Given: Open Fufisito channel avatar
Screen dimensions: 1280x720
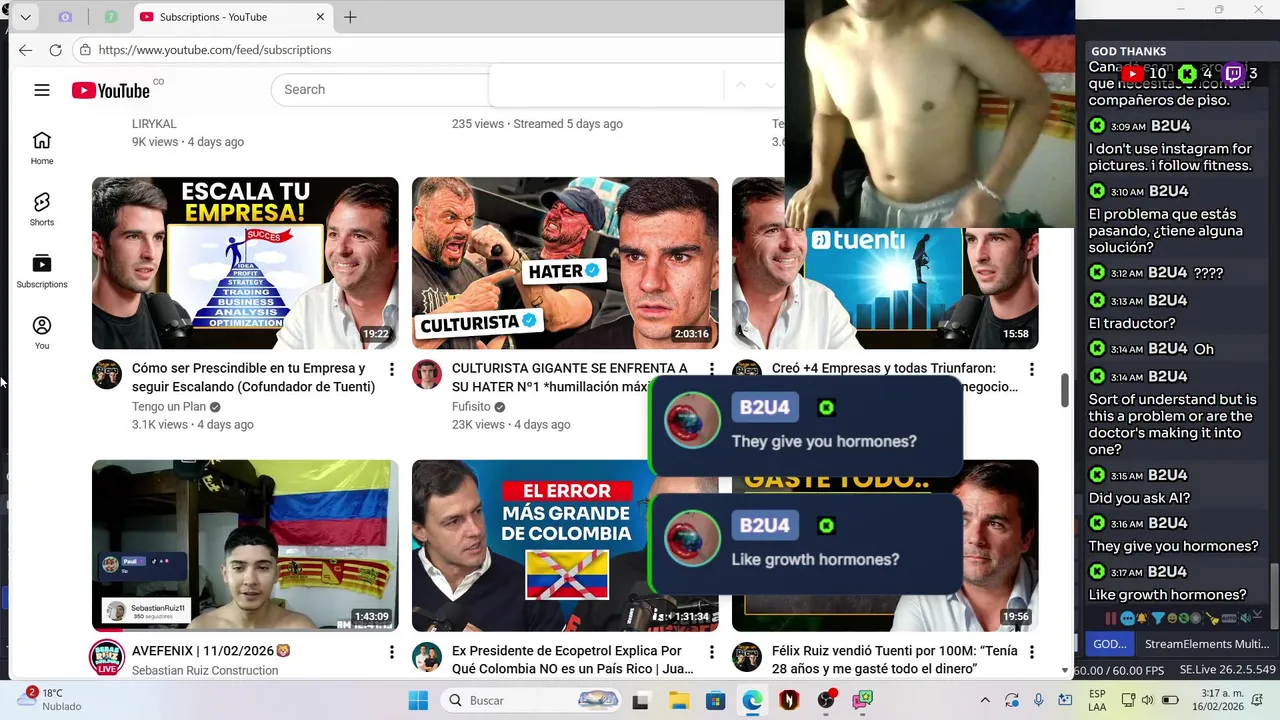Looking at the screenshot, I should (427, 375).
